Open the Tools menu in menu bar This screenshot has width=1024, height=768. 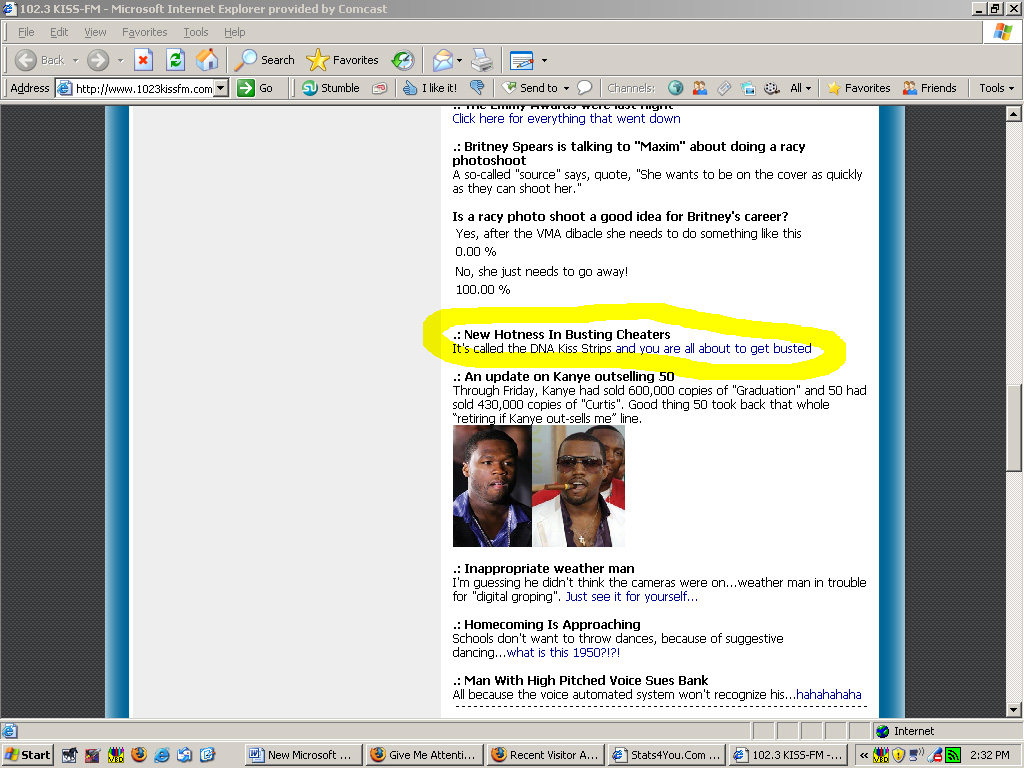(x=195, y=32)
